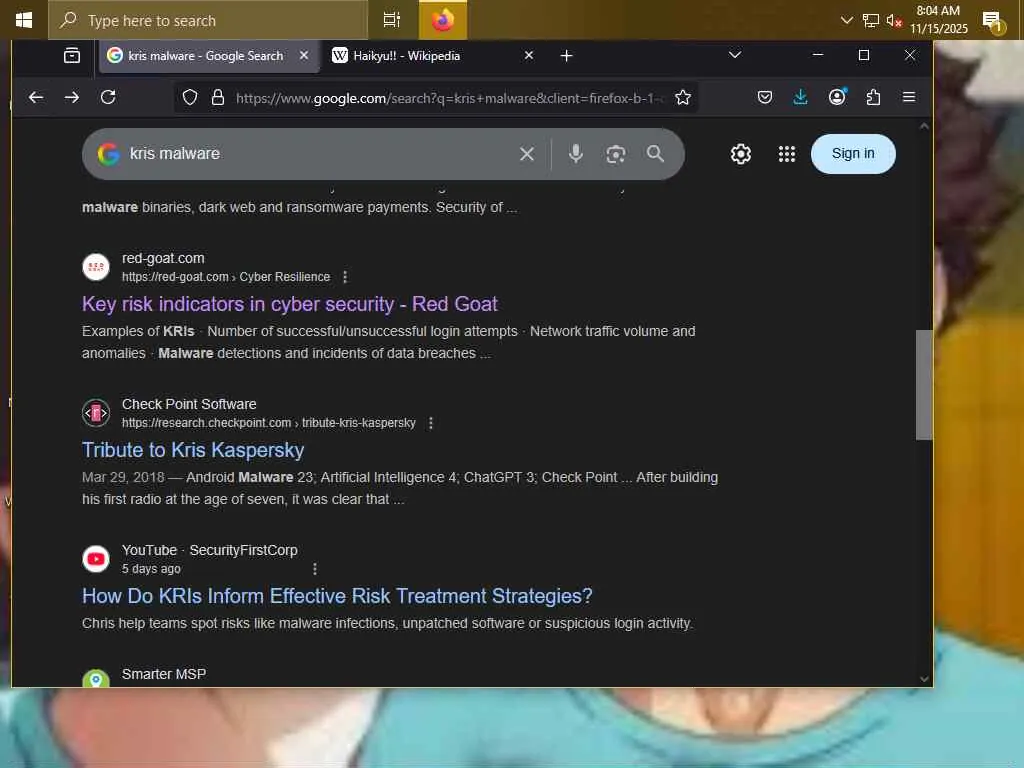Click the Check Point Software favicon
The height and width of the screenshot is (768, 1024).
click(x=96, y=413)
